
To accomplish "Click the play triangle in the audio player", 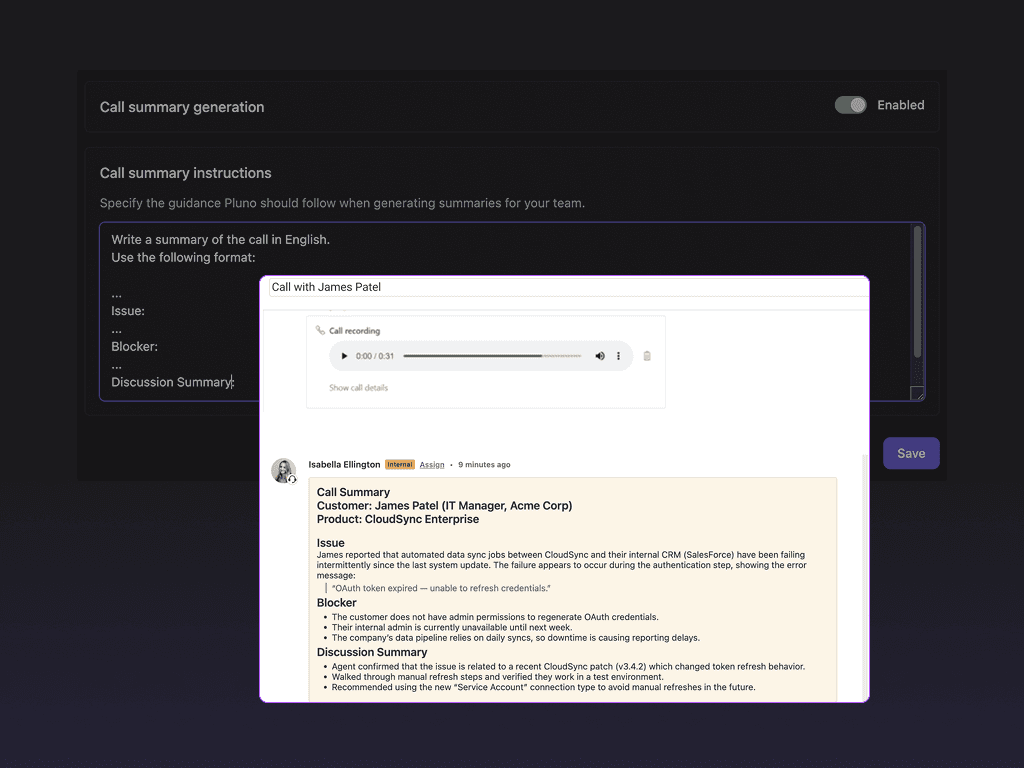I will (344, 356).
